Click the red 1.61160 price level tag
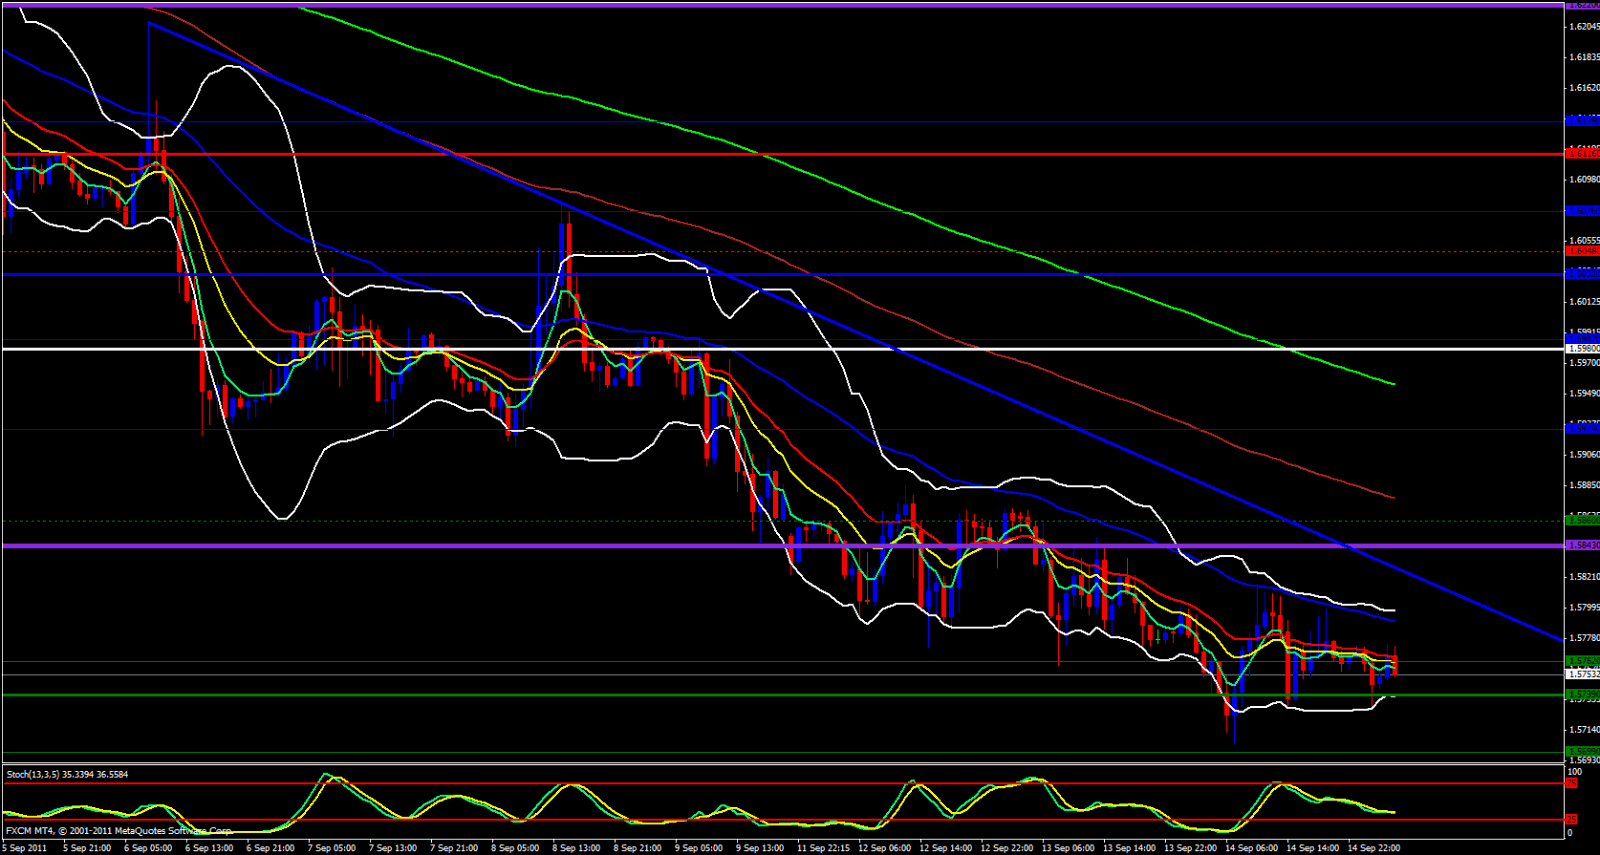This screenshot has width=1600, height=855. (x=1582, y=153)
